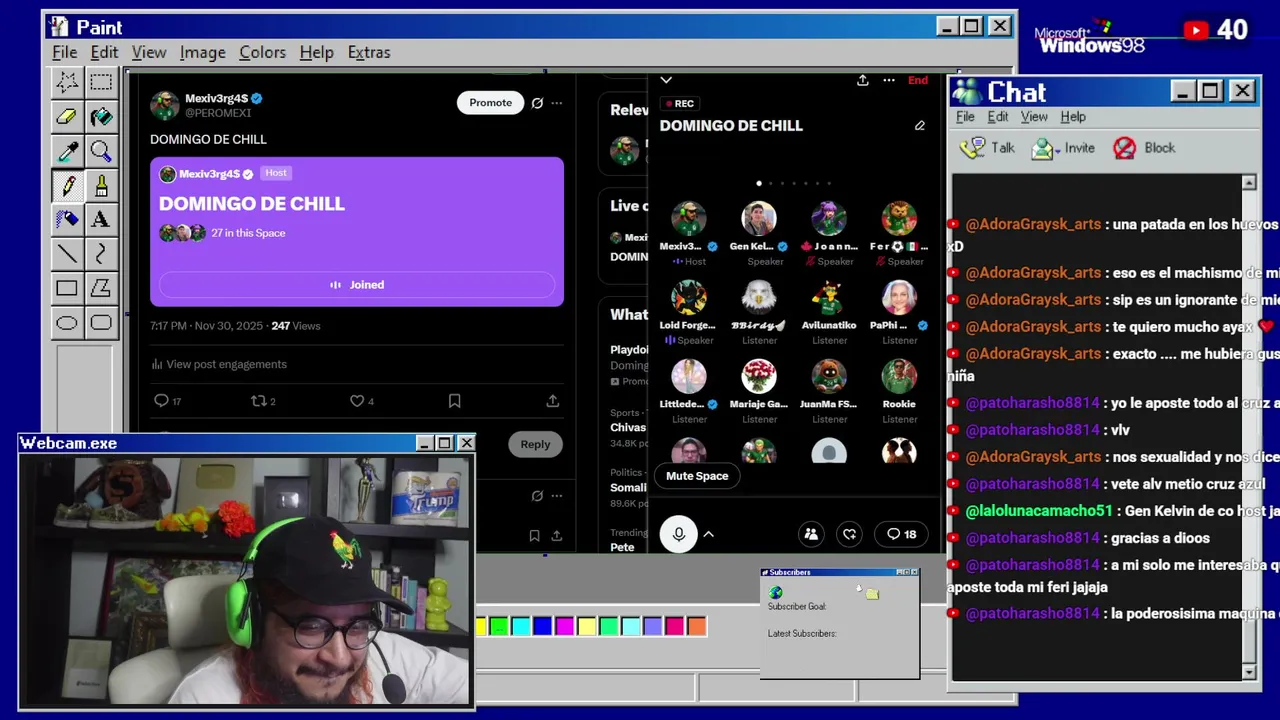The width and height of the screenshot is (1280, 720).
Task: Pick the Eraser tool in Paint
Action: (x=67, y=117)
